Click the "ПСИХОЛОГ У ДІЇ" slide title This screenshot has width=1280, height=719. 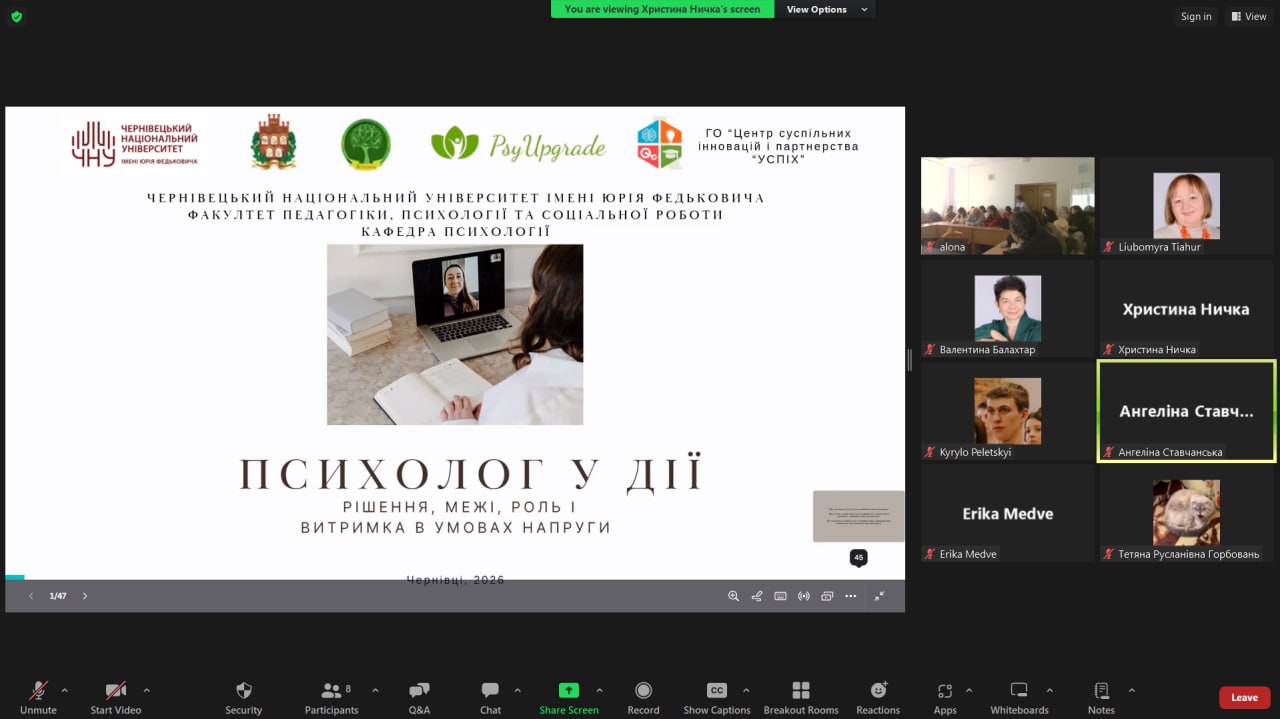click(471, 474)
